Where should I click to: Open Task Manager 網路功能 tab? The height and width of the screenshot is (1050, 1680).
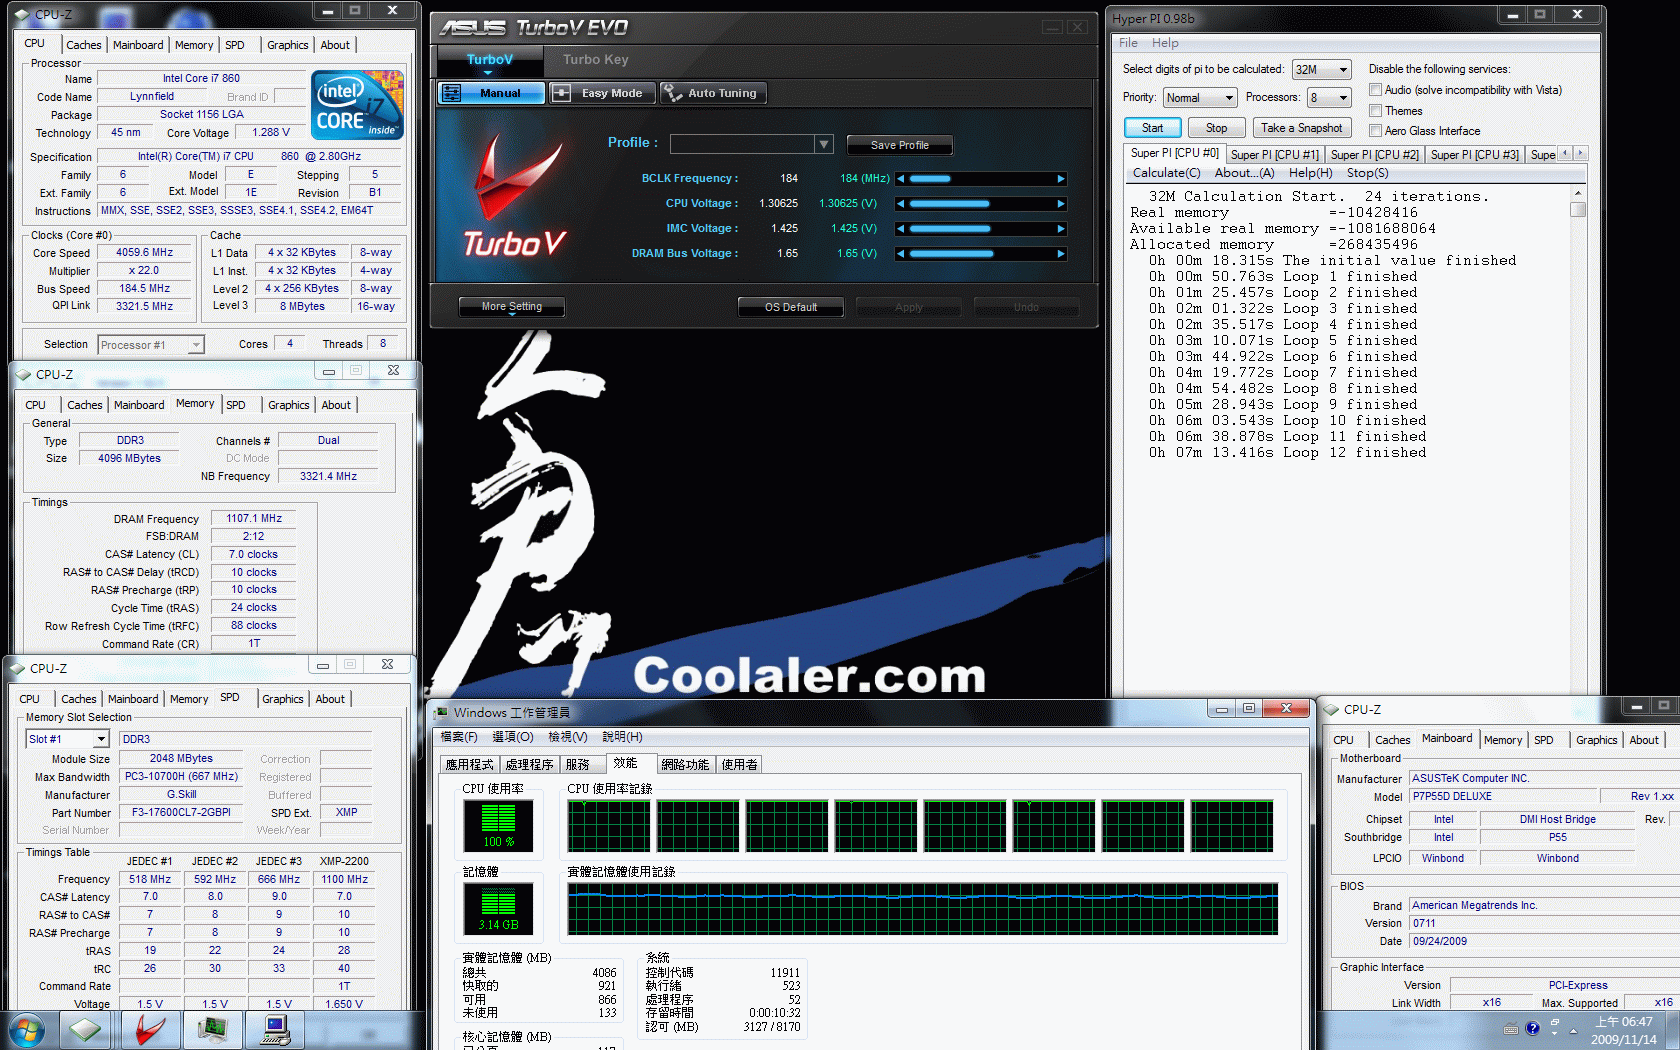[x=685, y=765]
